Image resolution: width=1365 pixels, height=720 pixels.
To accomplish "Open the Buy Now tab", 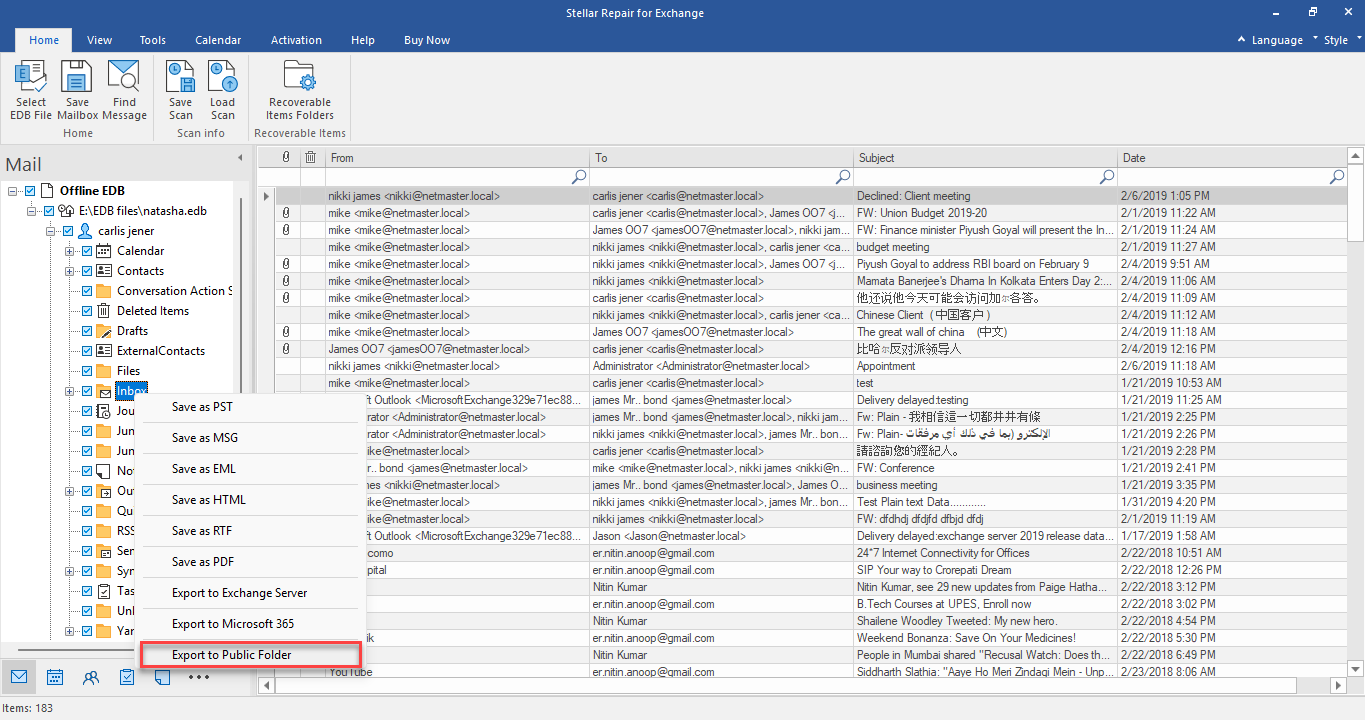I will (x=427, y=40).
